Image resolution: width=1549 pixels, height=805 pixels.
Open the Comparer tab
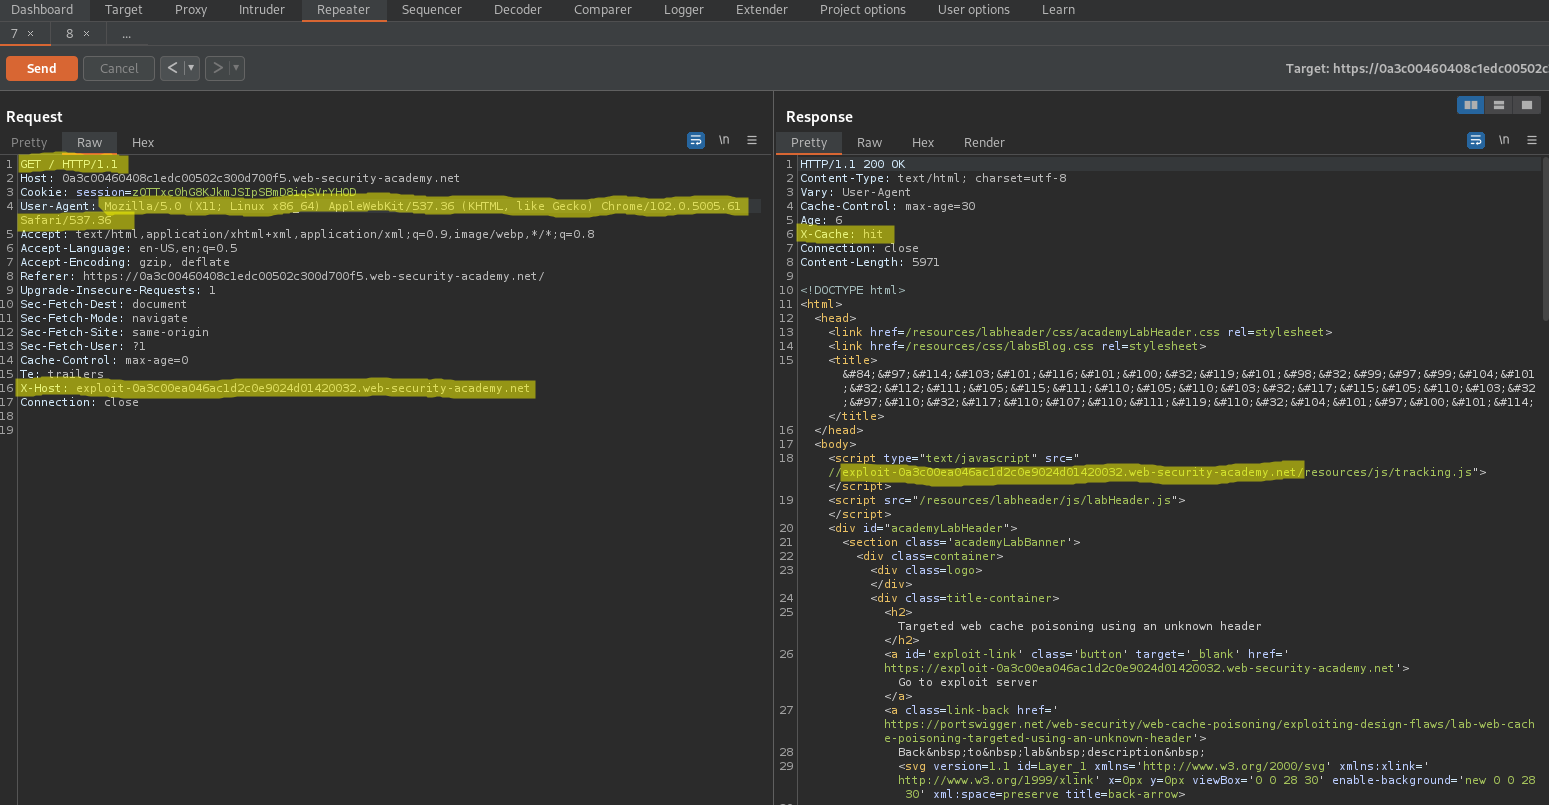pos(603,10)
